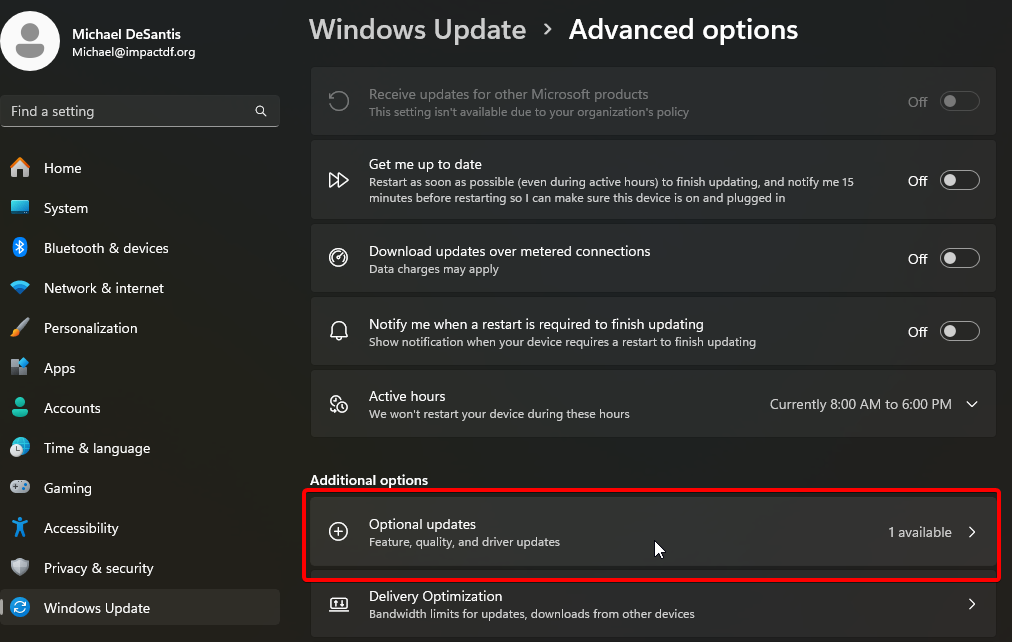Click the Delivery Optimization title
Image resolution: width=1012 pixels, height=642 pixels.
435,596
